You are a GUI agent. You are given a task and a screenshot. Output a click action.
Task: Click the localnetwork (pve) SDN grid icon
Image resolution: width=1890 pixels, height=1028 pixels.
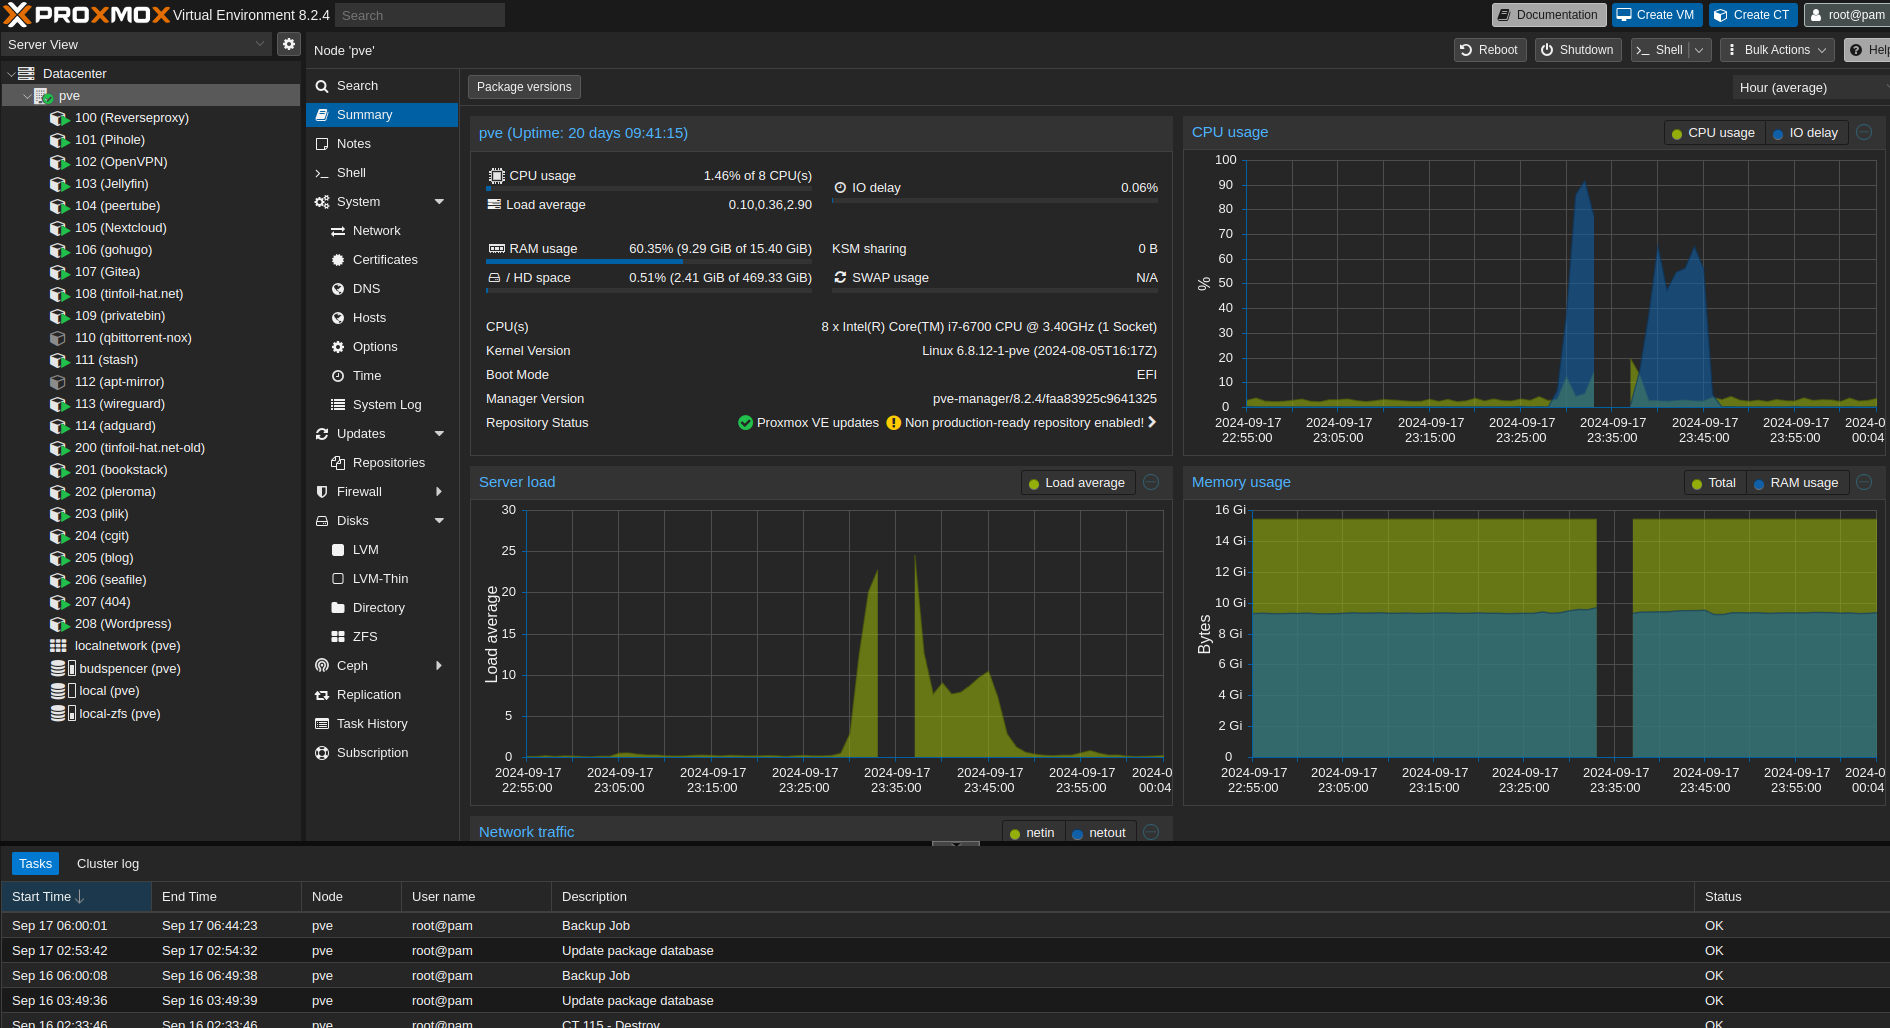click(x=59, y=646)
